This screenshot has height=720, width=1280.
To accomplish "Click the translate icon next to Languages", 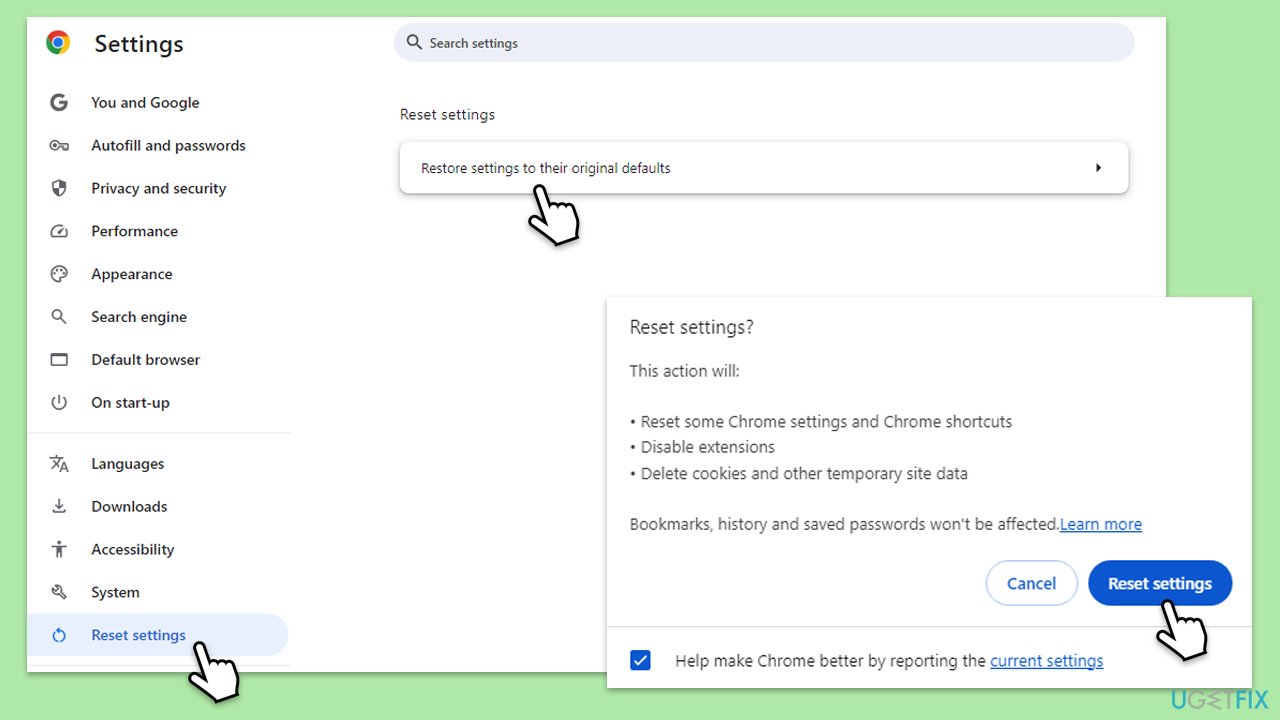I will tap(59, 463).
